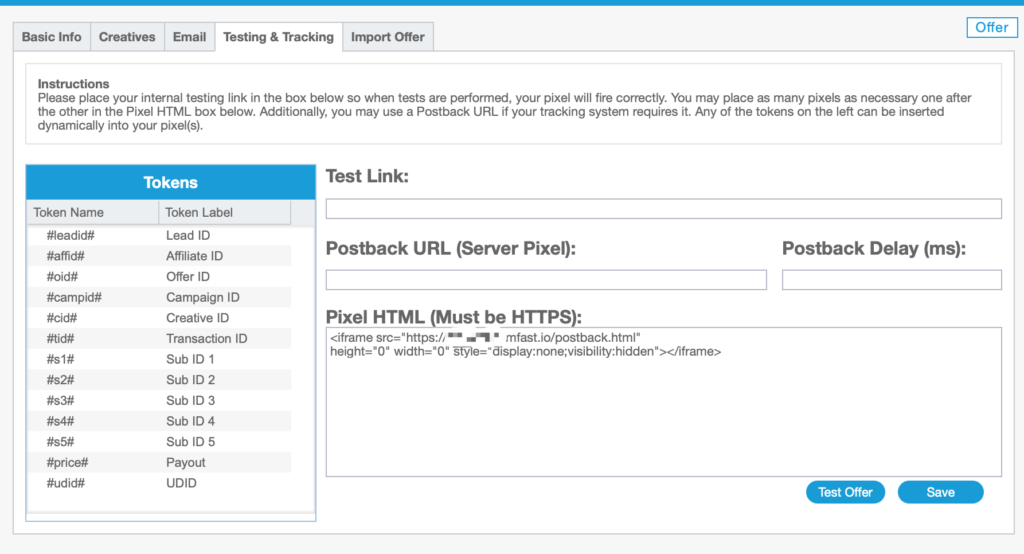The height and width of the screenshot is (554, 1024).
Task: Click the Offer button at top right
Action: pyautogui.click(x=991, y=27)
